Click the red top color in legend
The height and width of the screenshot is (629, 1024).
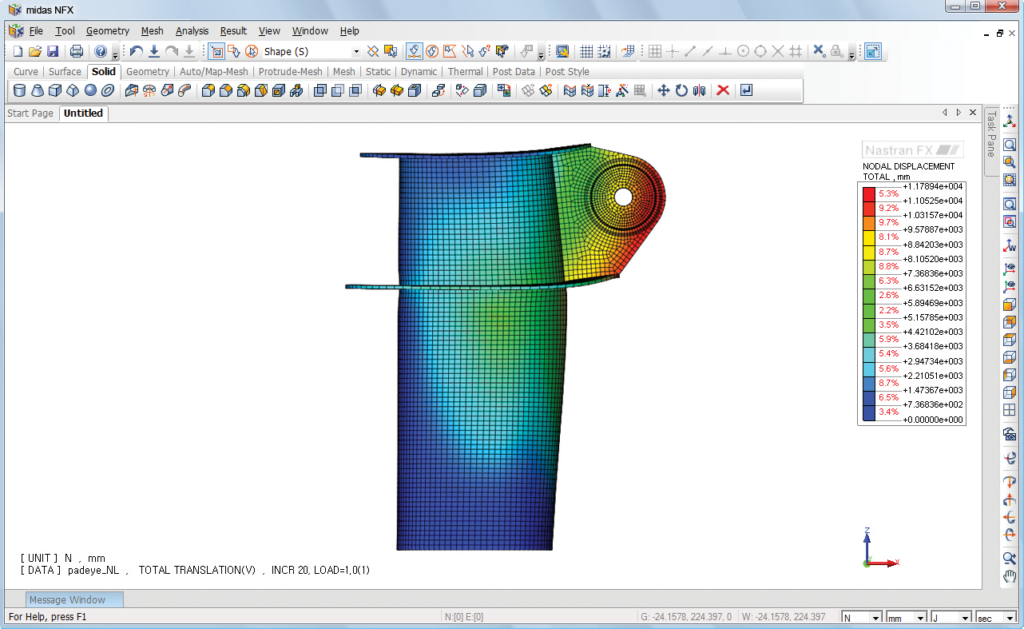pyautogui.click(x=867, y=193)
